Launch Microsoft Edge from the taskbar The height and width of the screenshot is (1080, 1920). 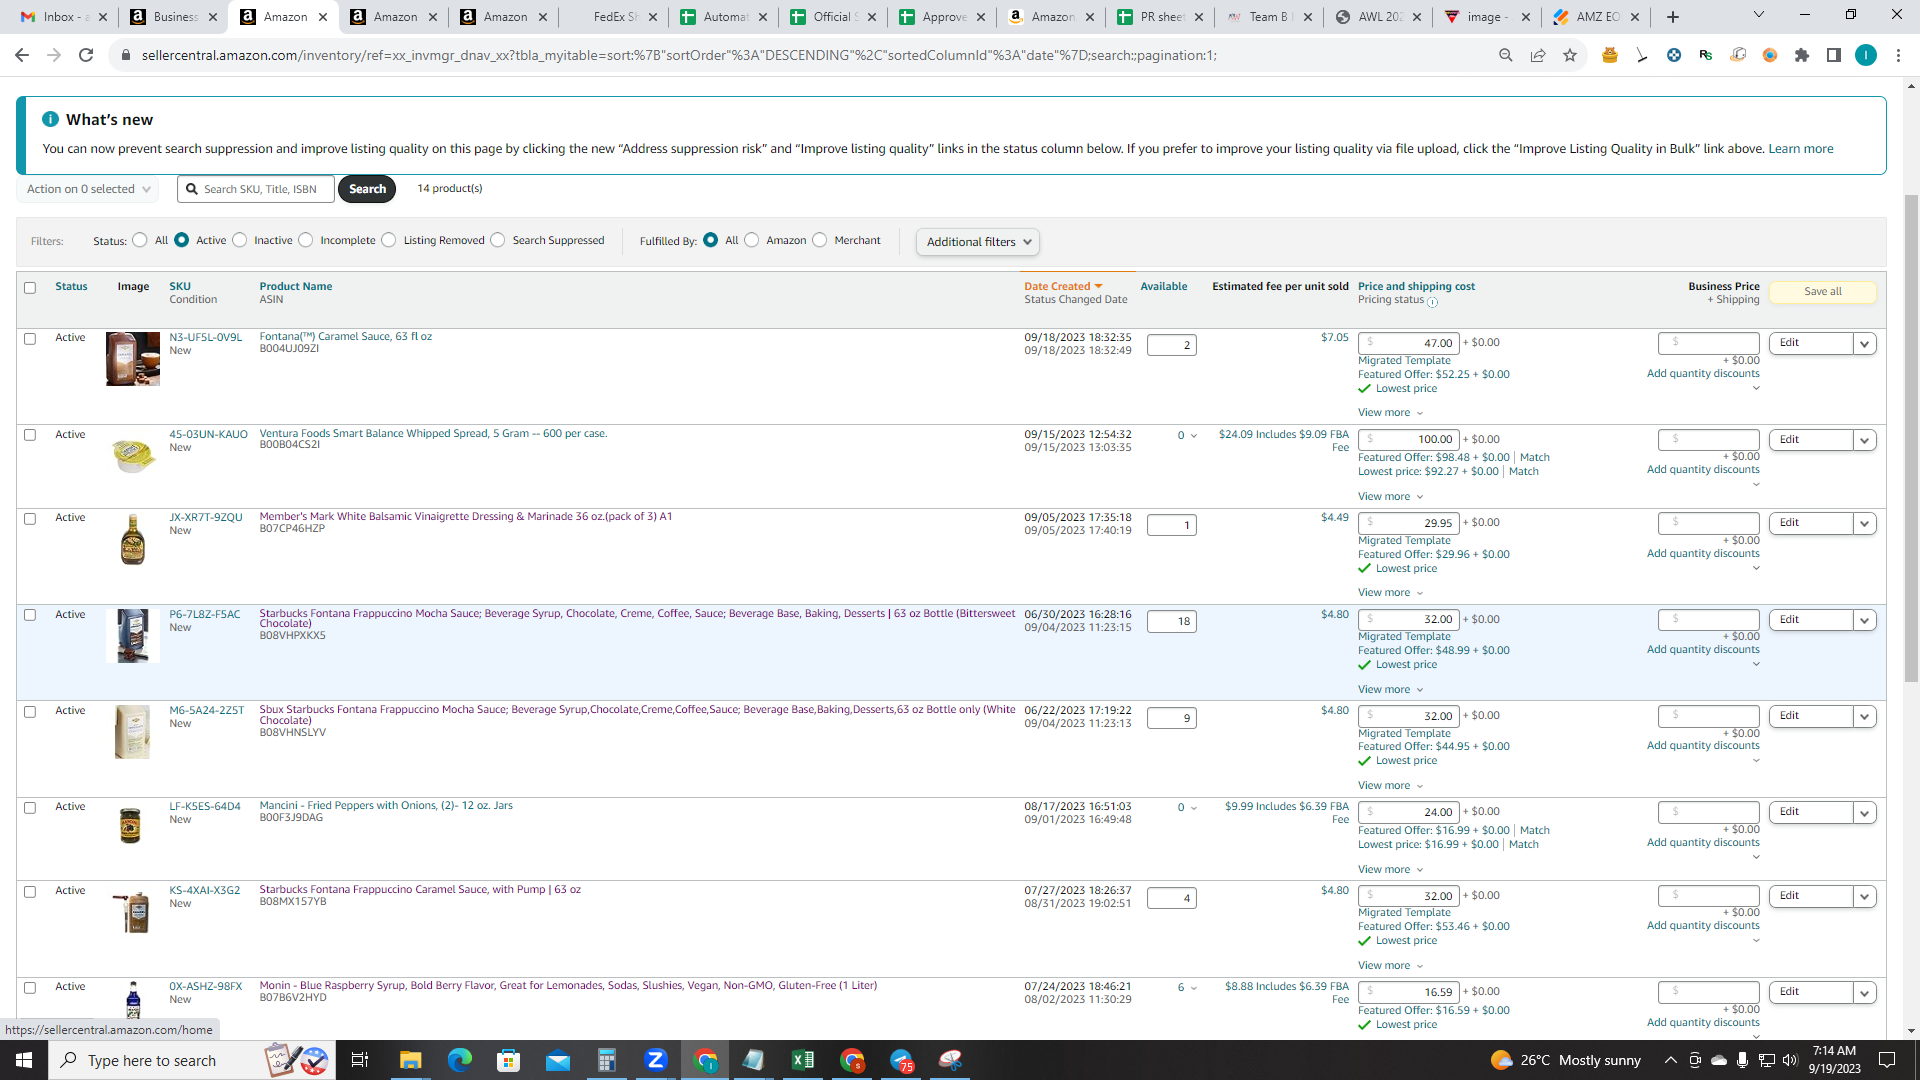(459, 1060)
